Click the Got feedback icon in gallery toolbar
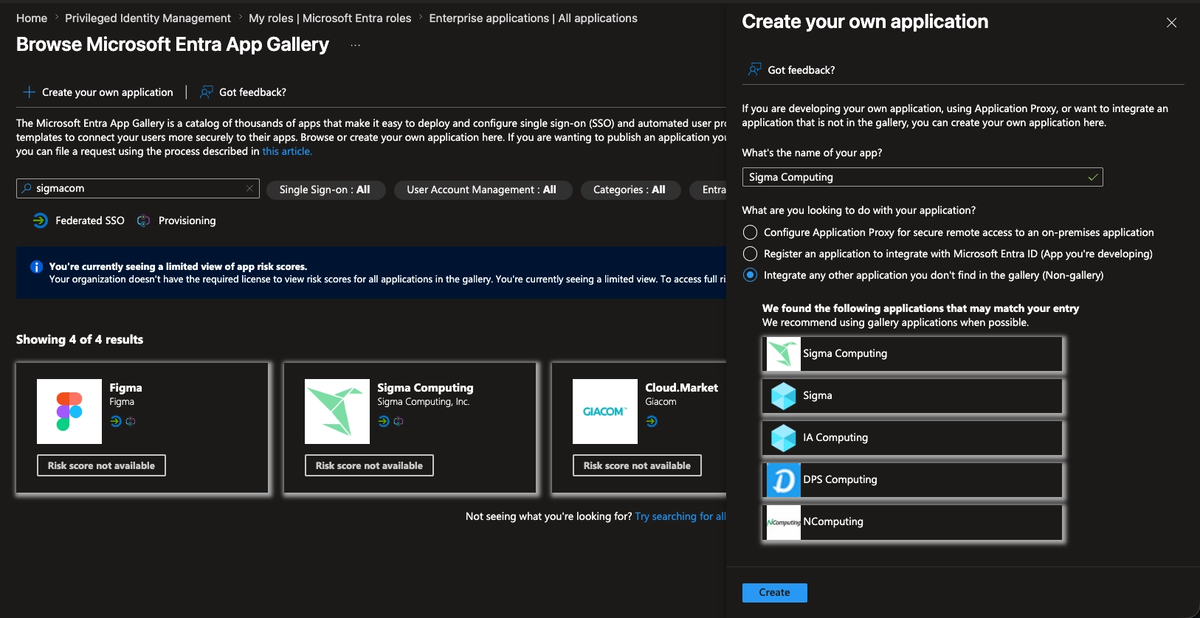This screenshot has height=618, width=1200. point(206,92)
